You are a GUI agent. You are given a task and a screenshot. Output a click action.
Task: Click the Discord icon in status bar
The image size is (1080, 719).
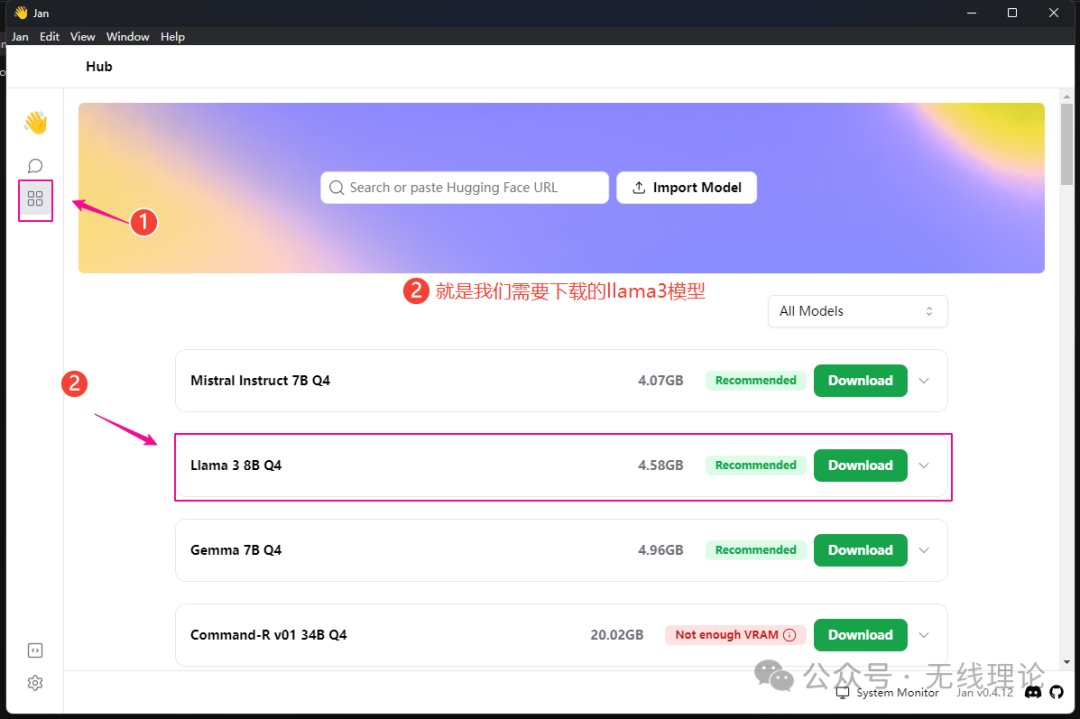pos(1033,692)
